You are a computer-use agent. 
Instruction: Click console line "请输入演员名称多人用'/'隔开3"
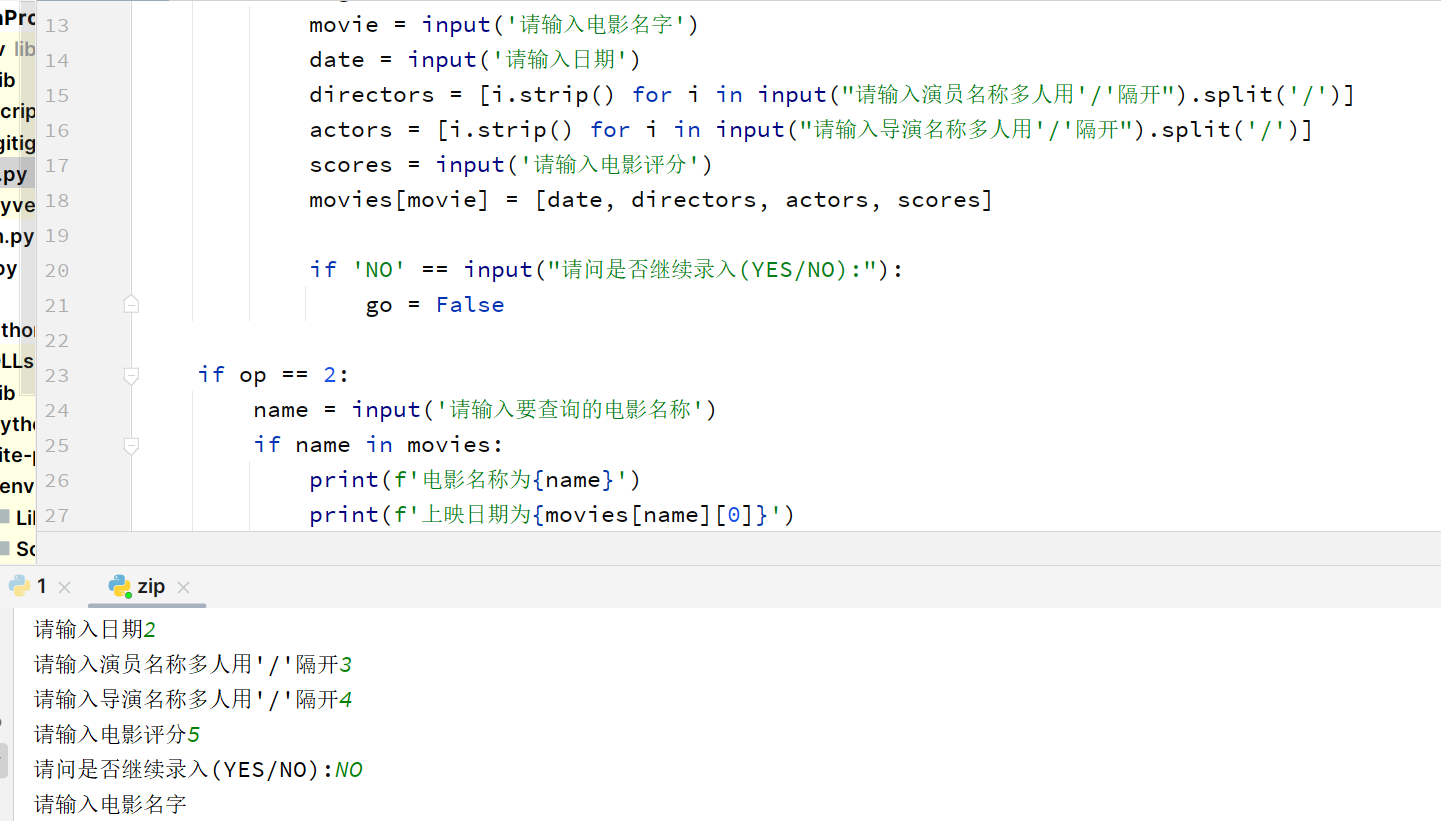(x=193, y=665)
